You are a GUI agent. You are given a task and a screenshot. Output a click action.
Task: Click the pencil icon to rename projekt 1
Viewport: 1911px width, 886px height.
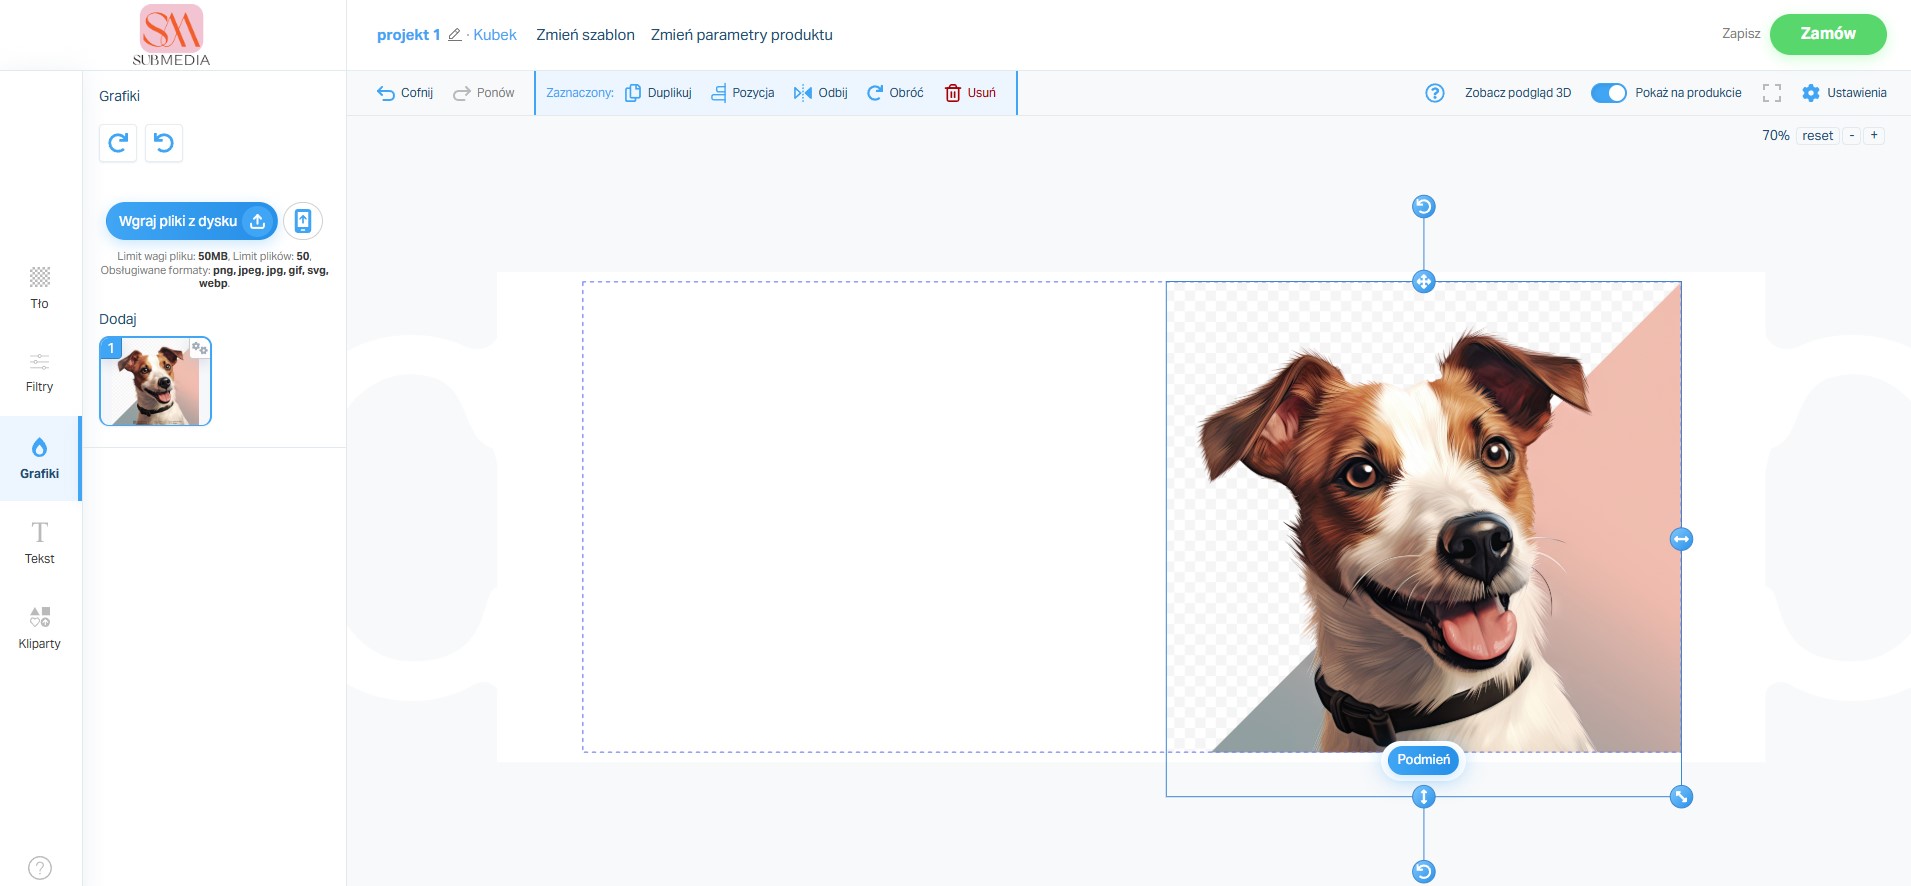tap(455, 35)
